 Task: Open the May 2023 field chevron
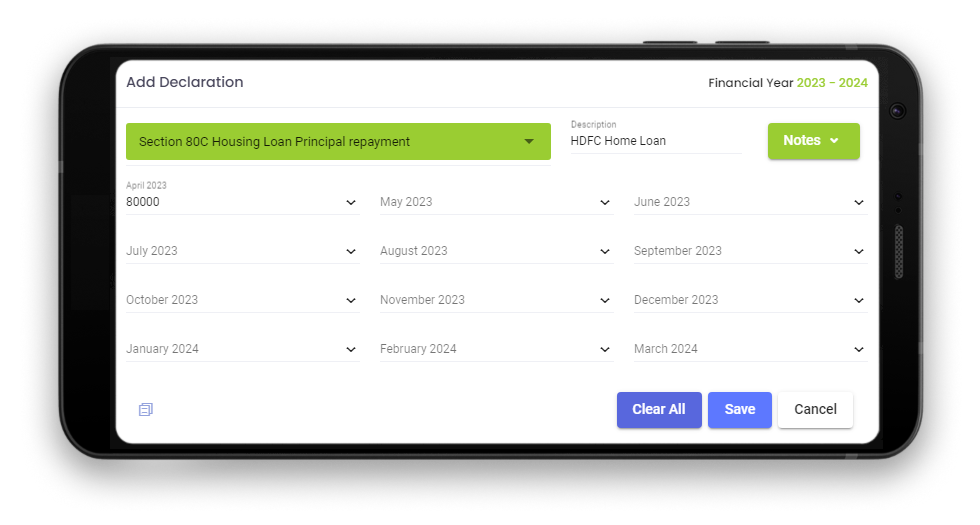[605, 202]
